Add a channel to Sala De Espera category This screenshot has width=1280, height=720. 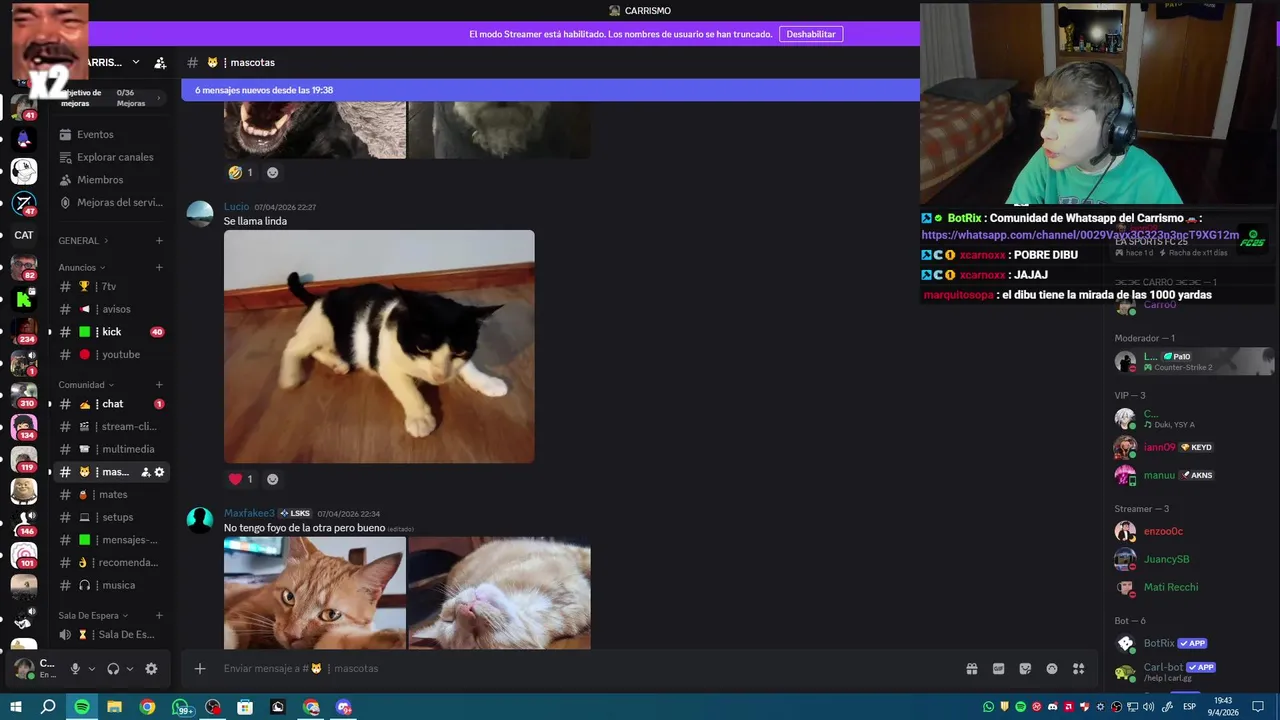(159, 616)
